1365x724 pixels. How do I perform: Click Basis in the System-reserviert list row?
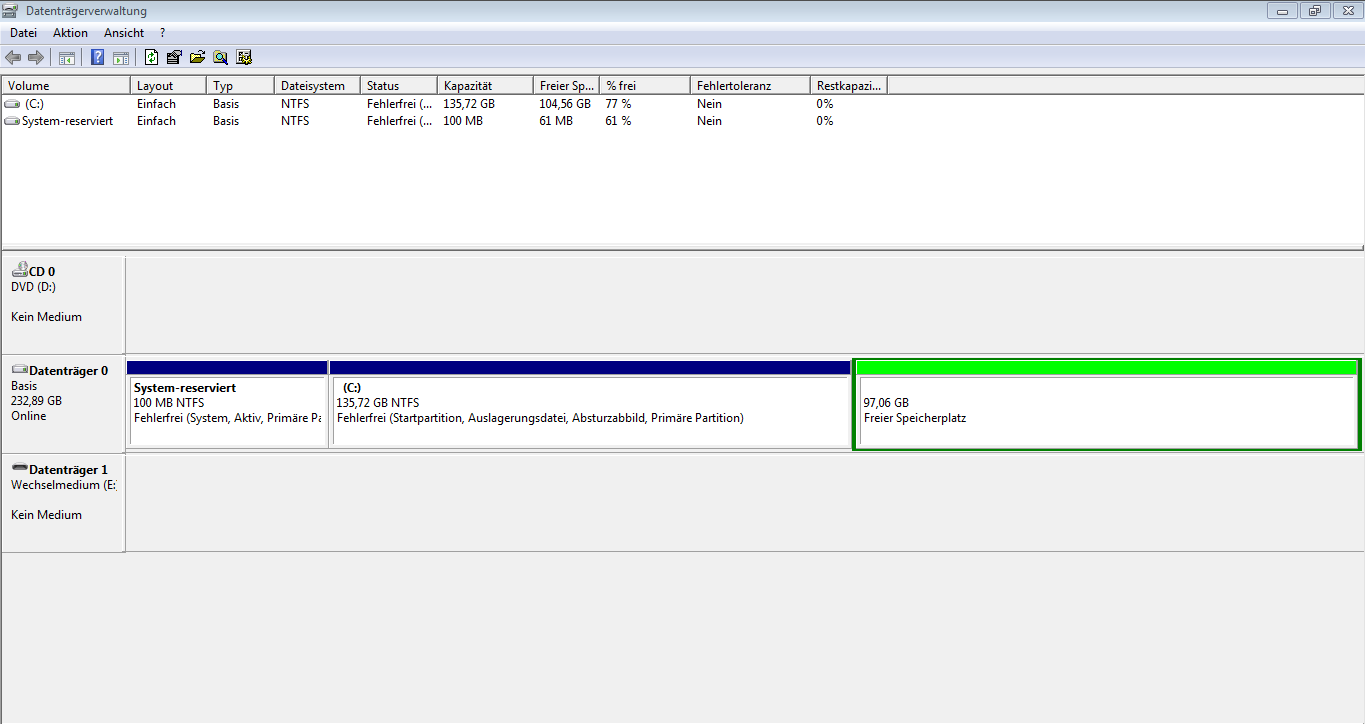click(226, 121)
